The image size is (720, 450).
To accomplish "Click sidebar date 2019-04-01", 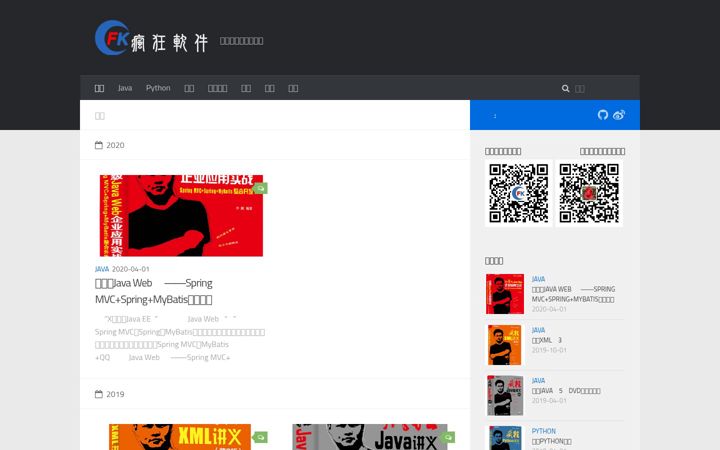I will point(549,400).
